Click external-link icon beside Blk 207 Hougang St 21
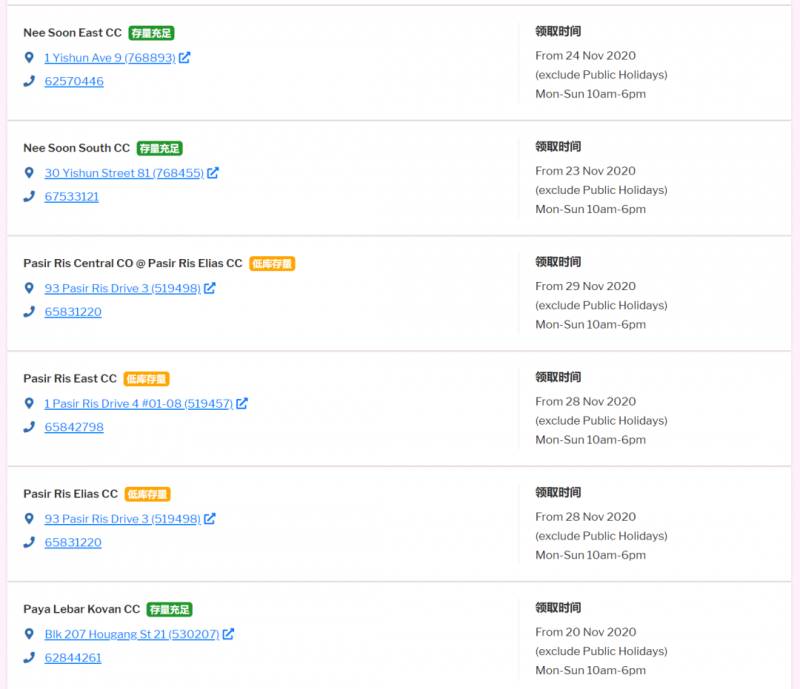 click(228, 634)
